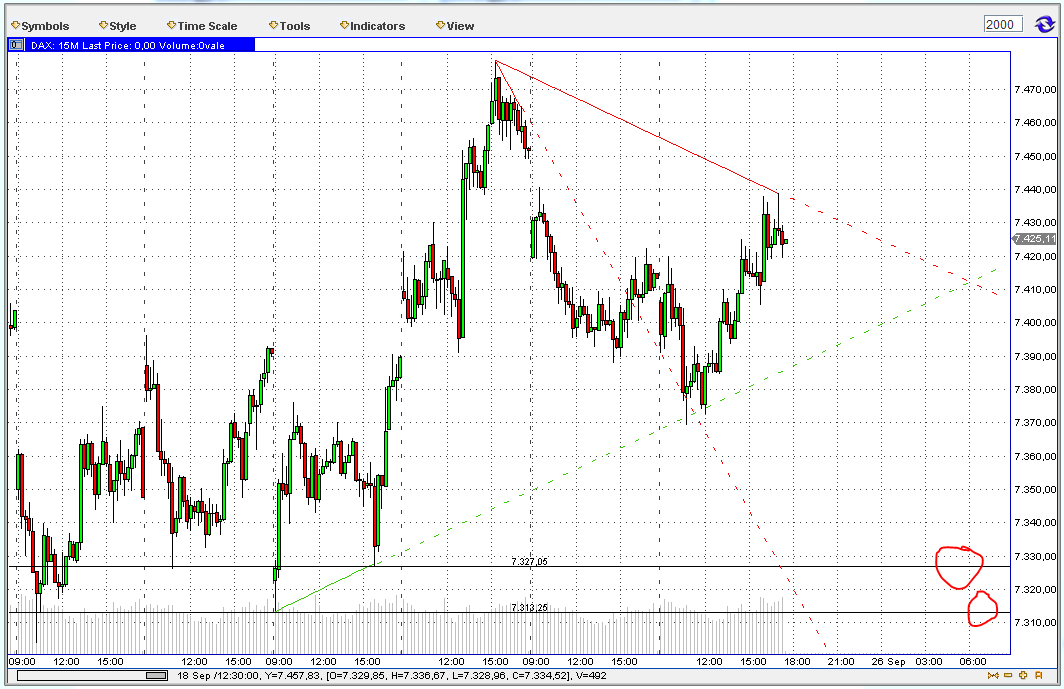Viewport: 1064px width, 689px height.
Task: Open the Symbols menu
Action: (41, 26)
